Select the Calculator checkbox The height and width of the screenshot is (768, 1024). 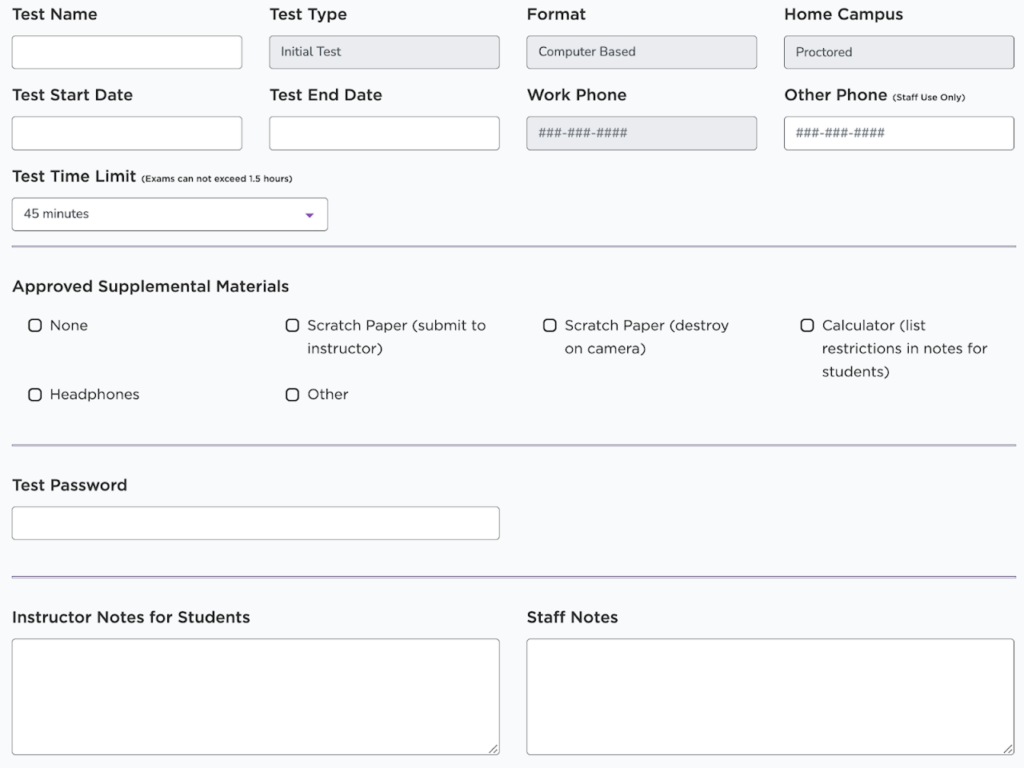pyautogui.click(x=807, y=326)
